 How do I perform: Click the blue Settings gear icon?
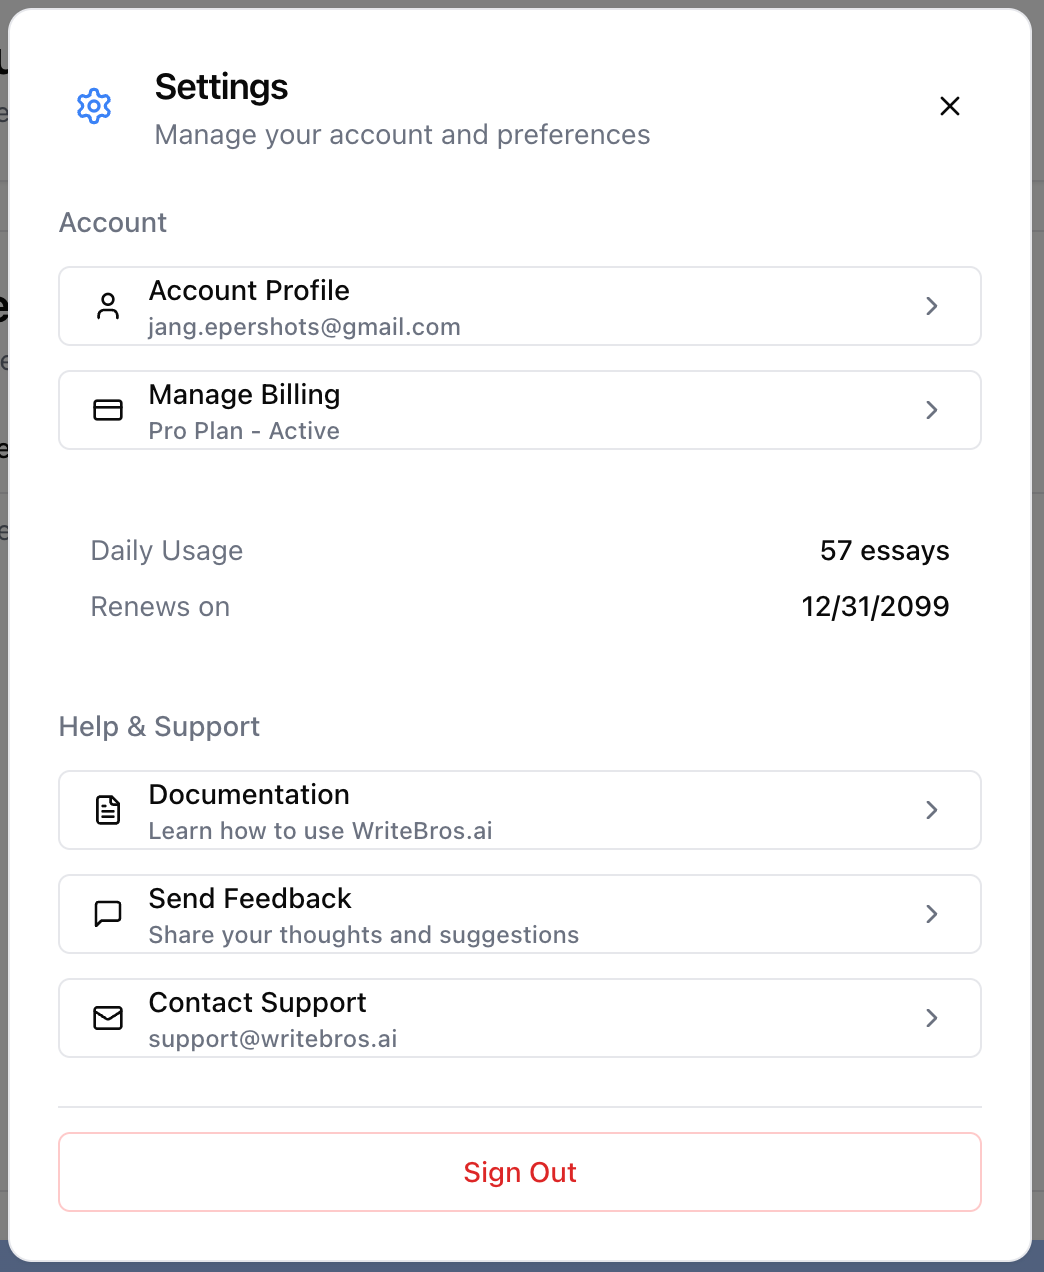click(x=94, y=106)
